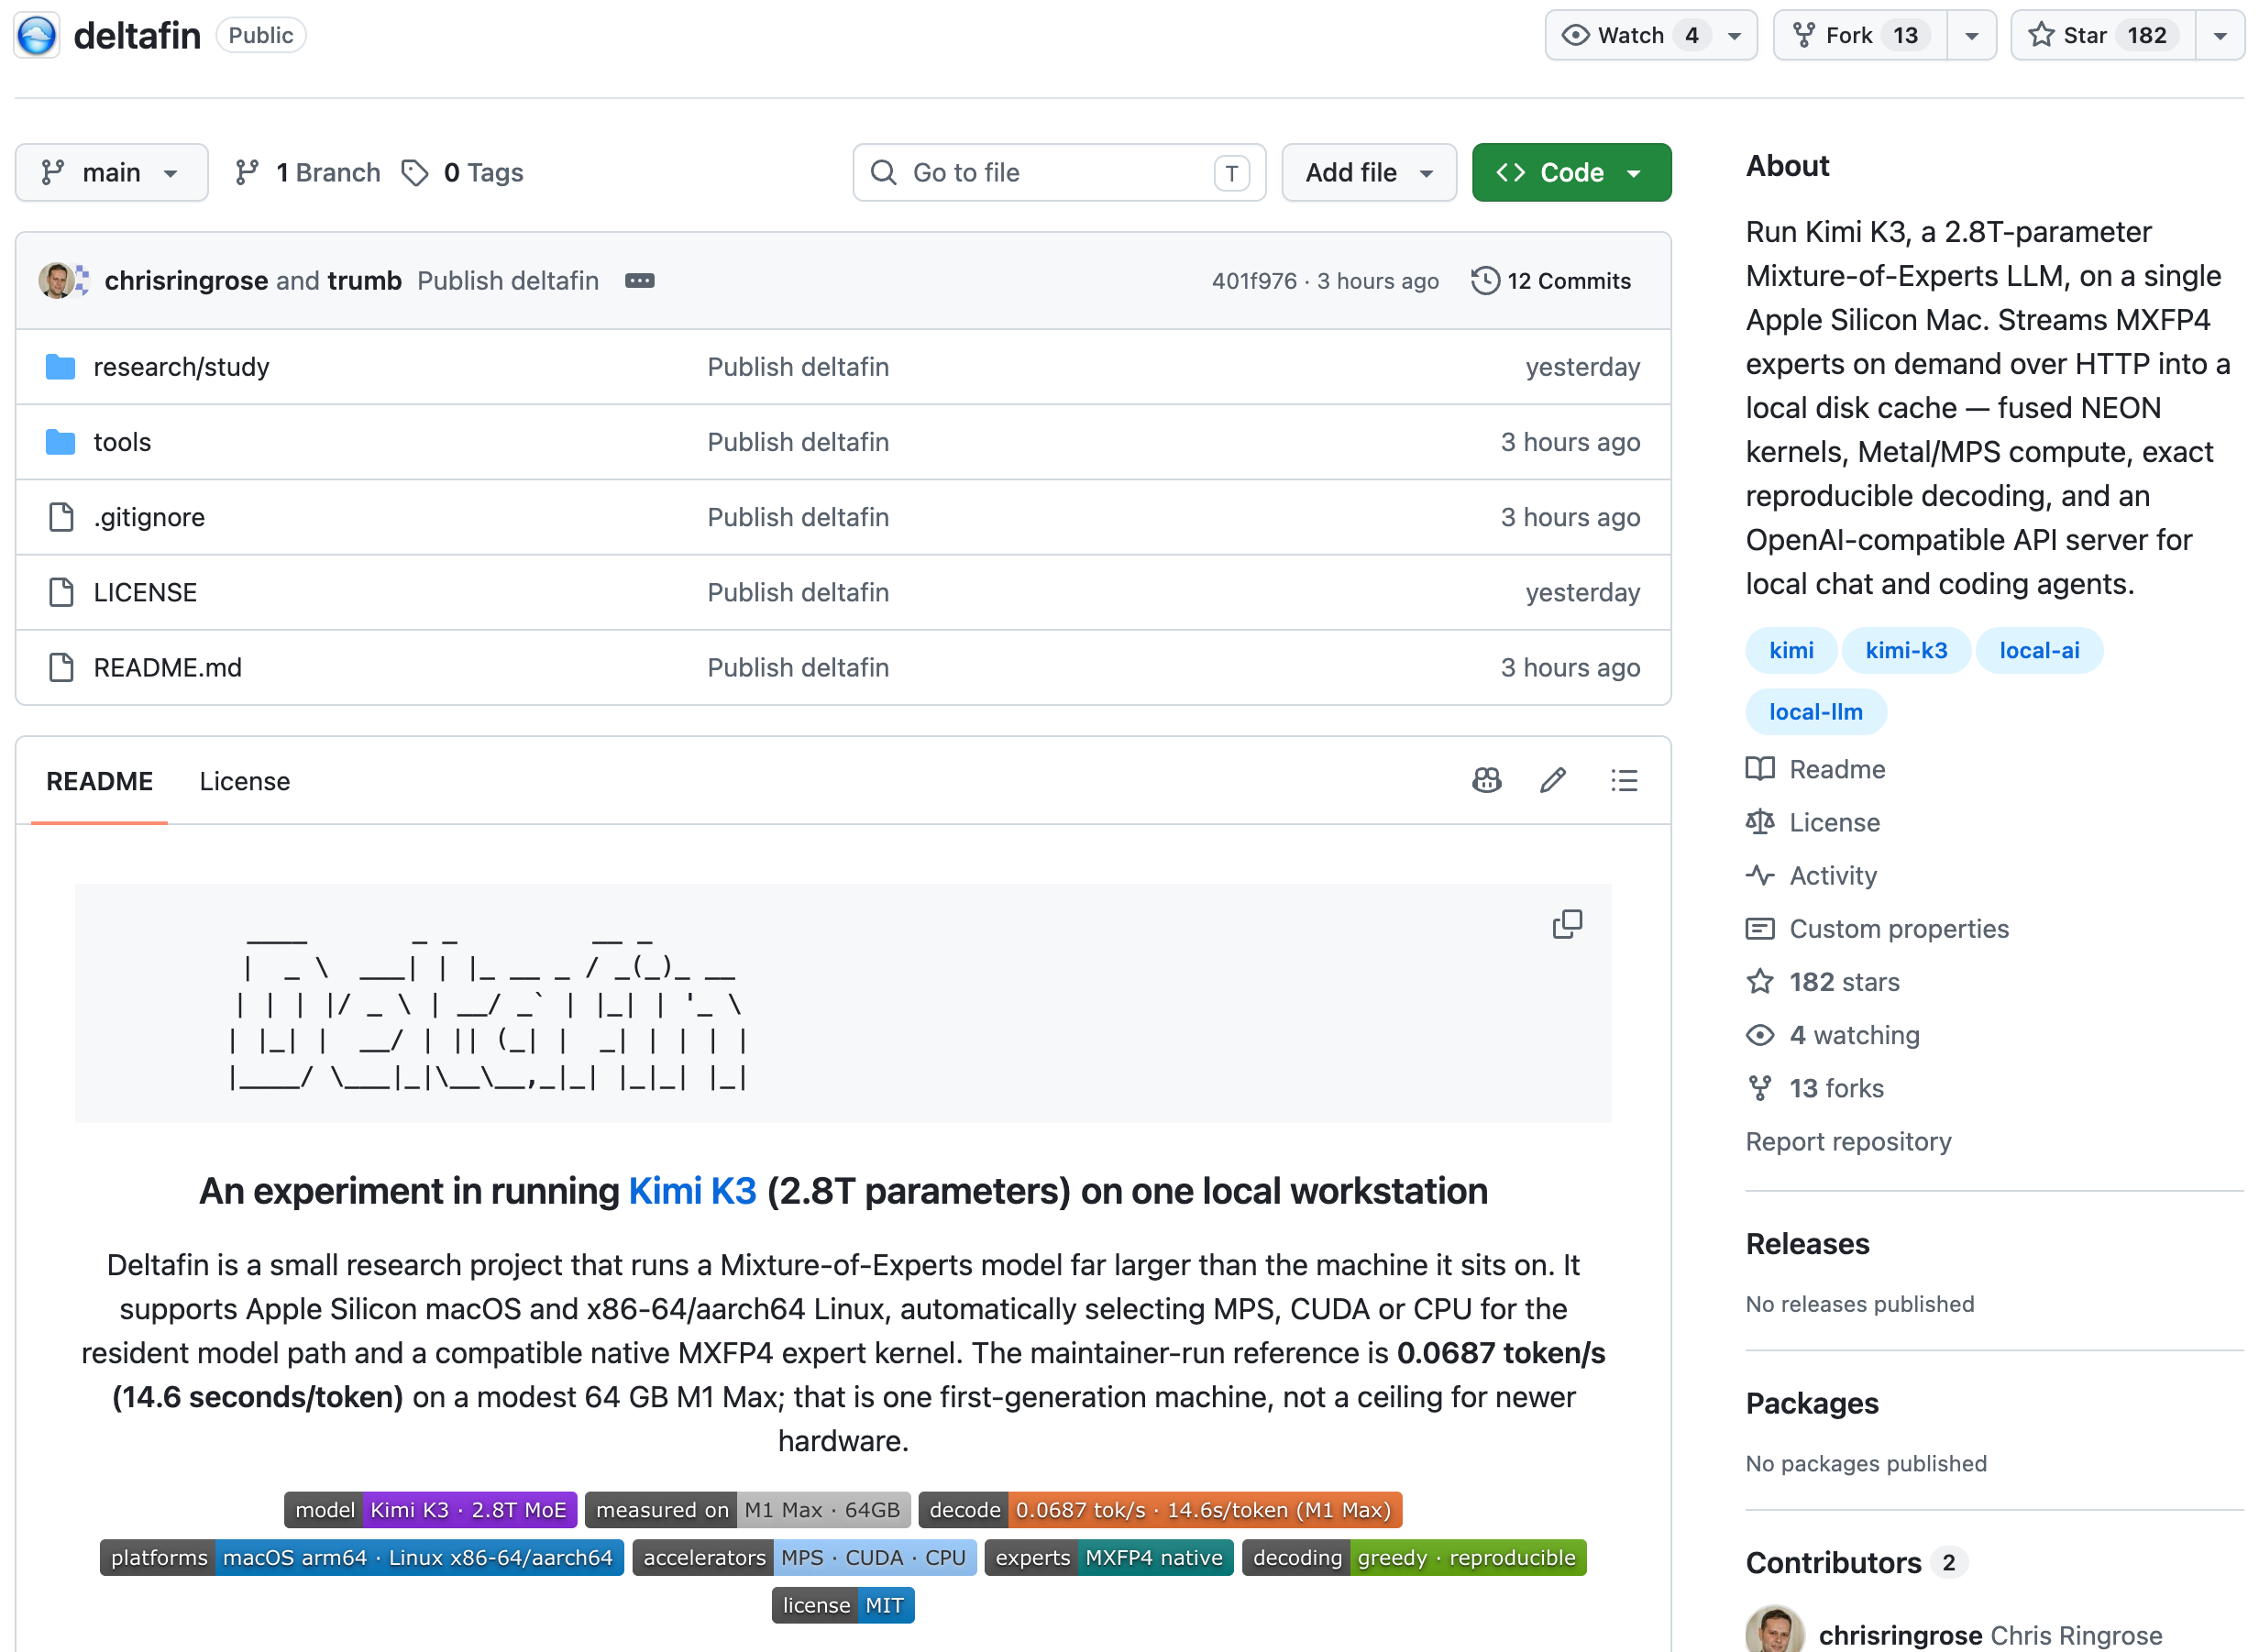Open the tools row commit message

798,442
